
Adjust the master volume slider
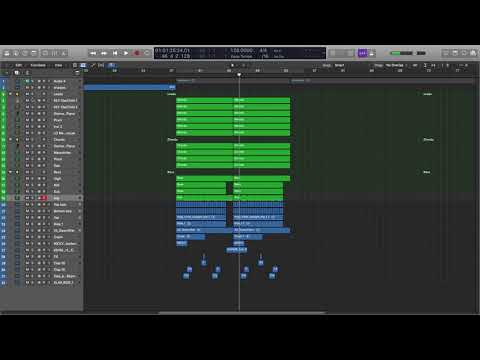[401, 53]
